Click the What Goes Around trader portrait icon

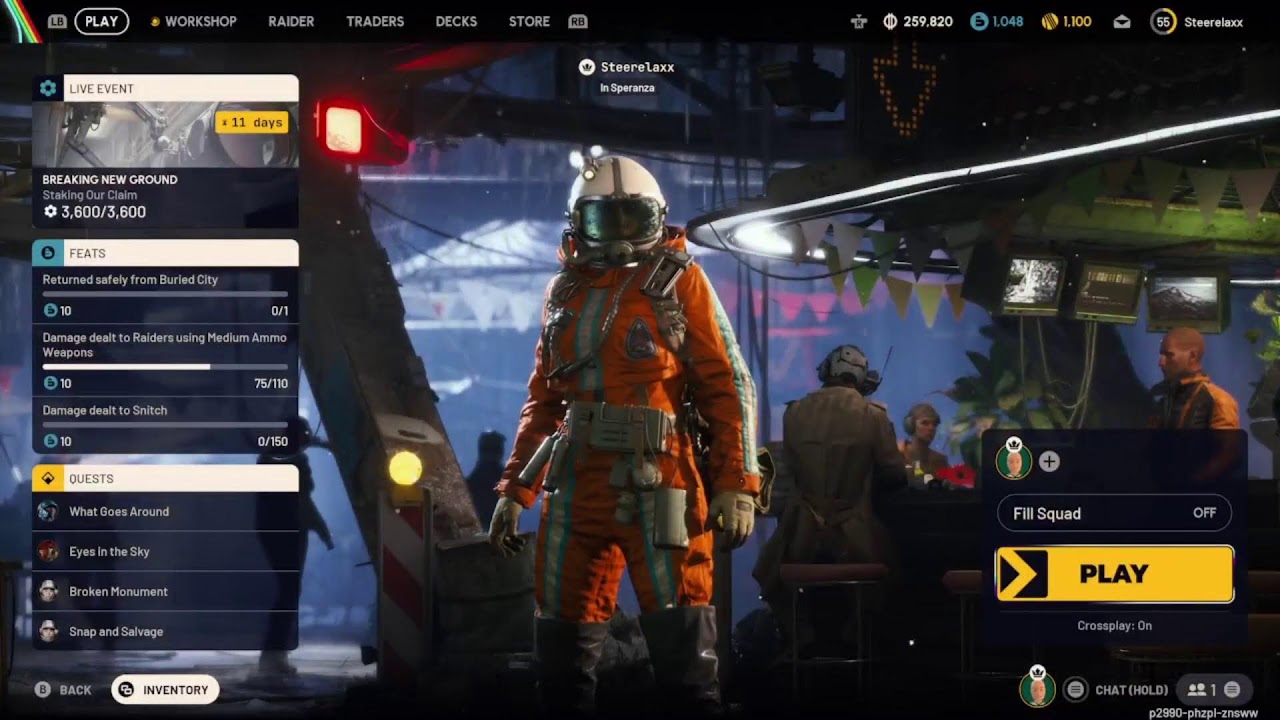48,511
